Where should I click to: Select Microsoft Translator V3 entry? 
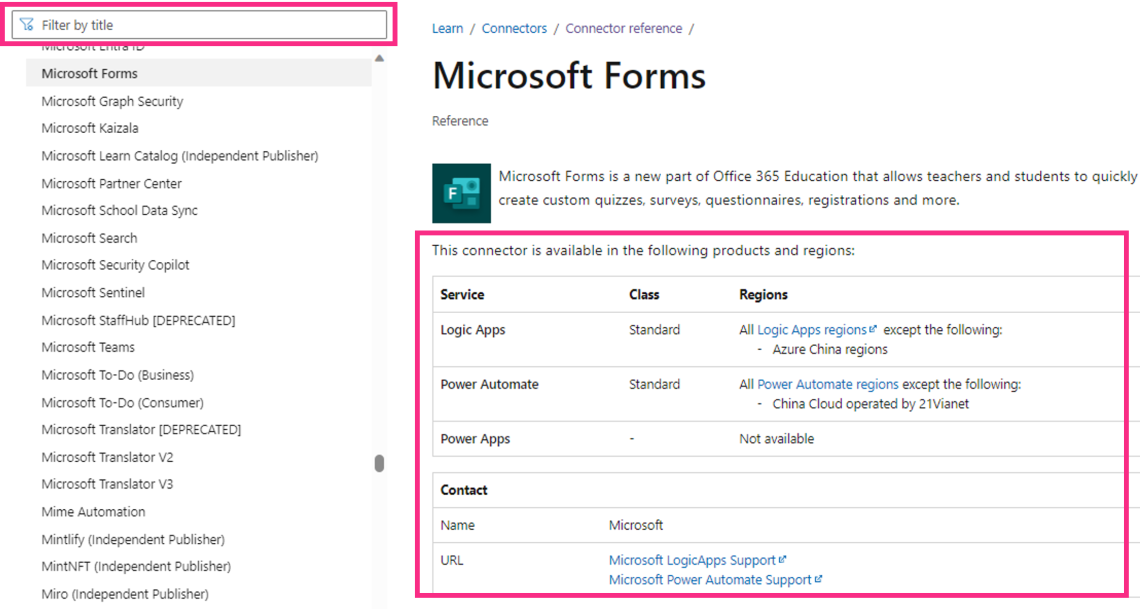tap(107, 484)
